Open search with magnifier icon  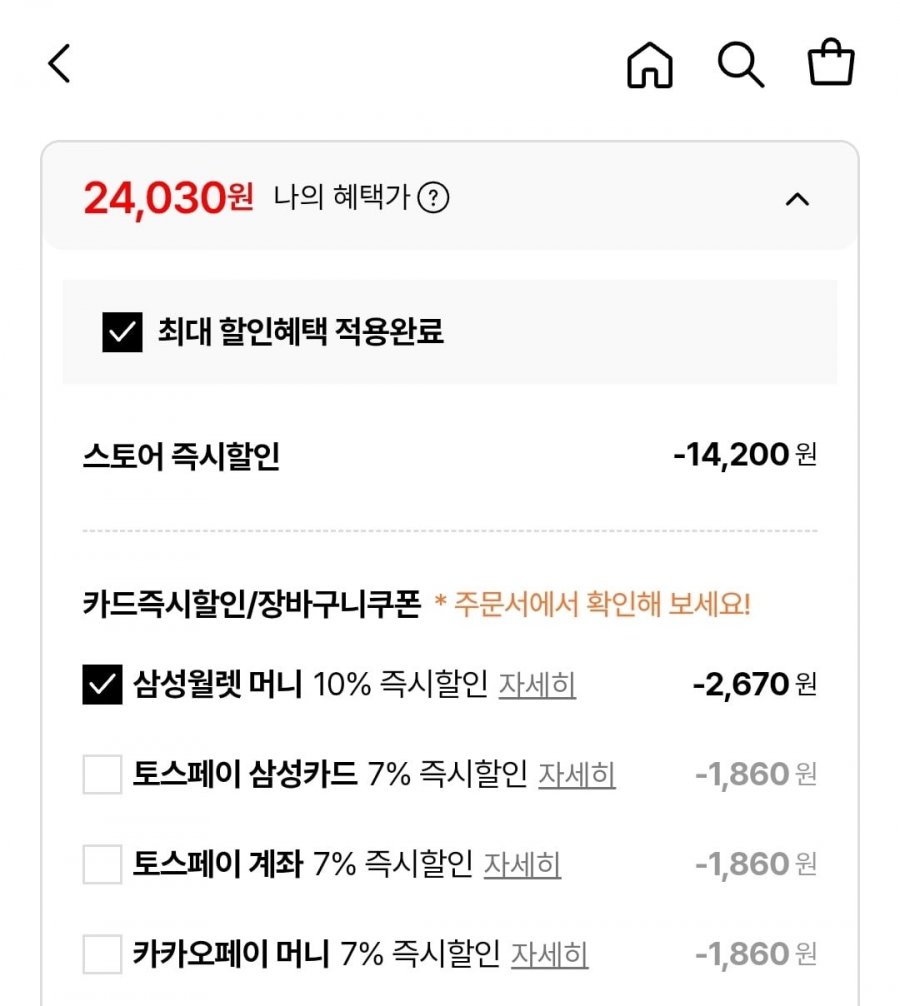[x=741, y=66]
